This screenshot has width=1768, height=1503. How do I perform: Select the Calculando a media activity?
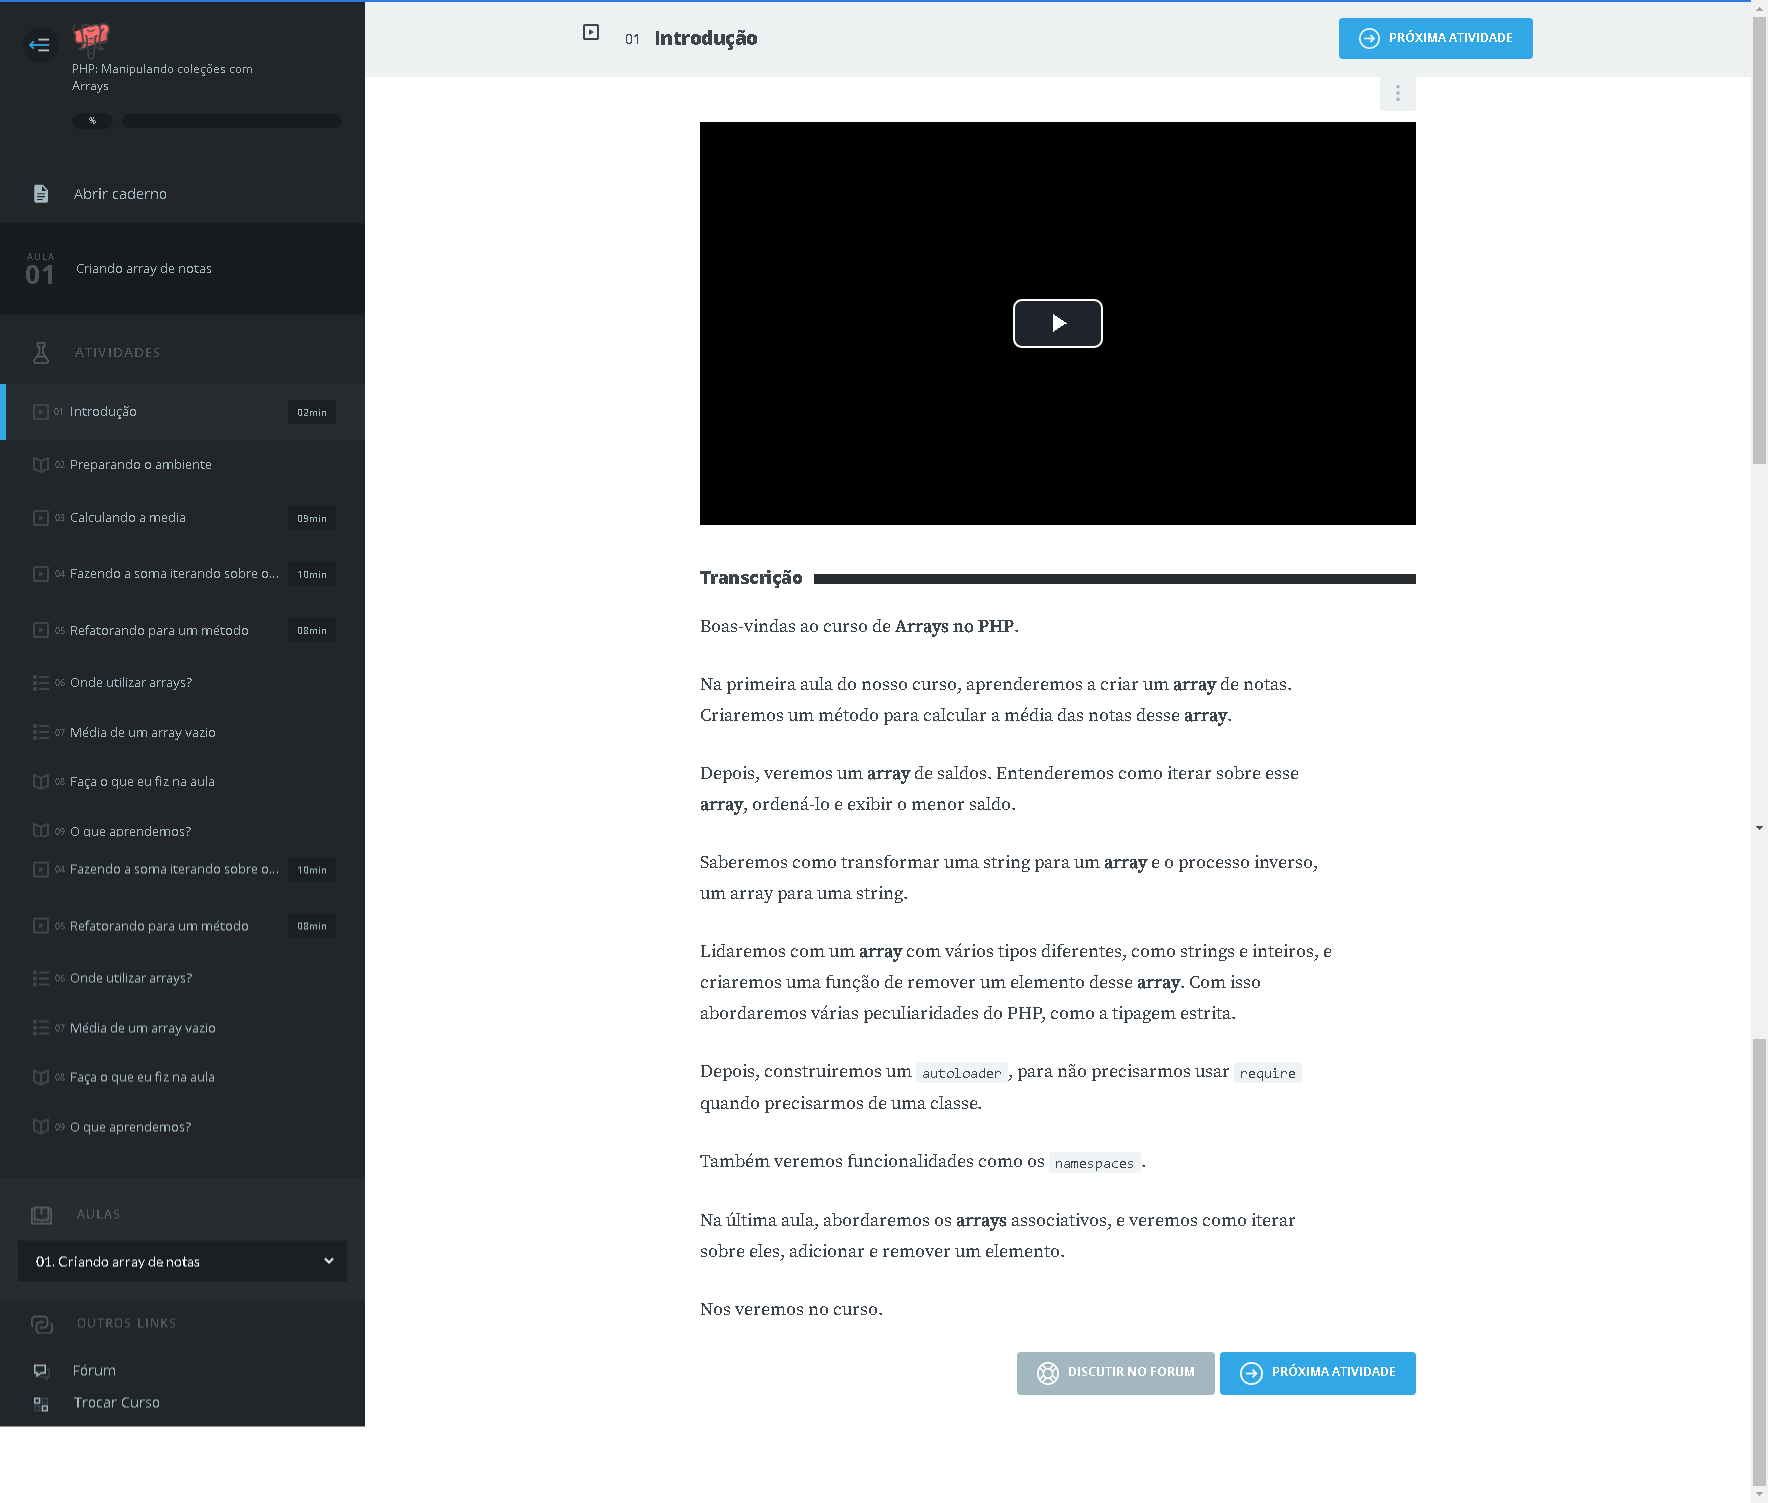128,518
